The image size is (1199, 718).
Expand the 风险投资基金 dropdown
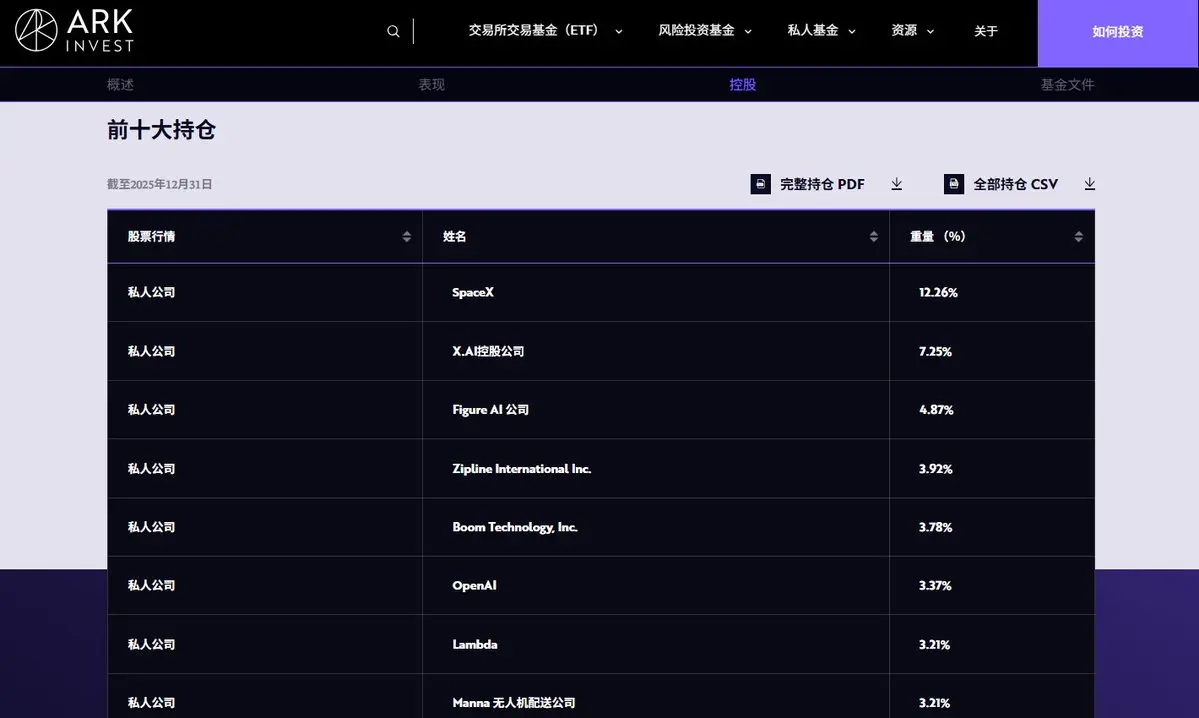705,31
